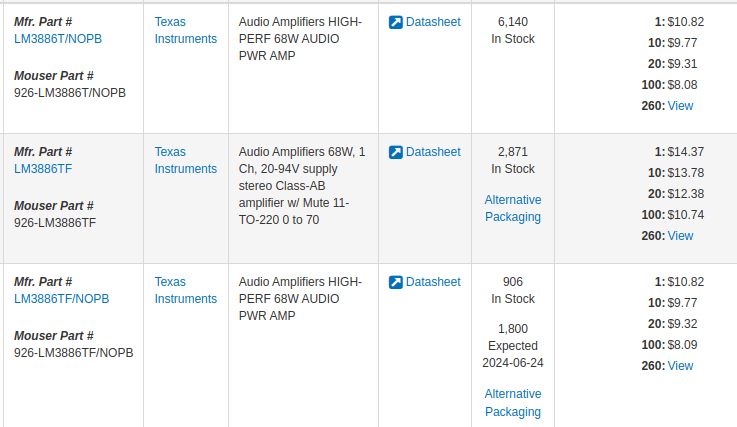Select the 926-LM3886T/NOPB Mouser part number text
Screen dimensions: 737x427
(70, 93)
